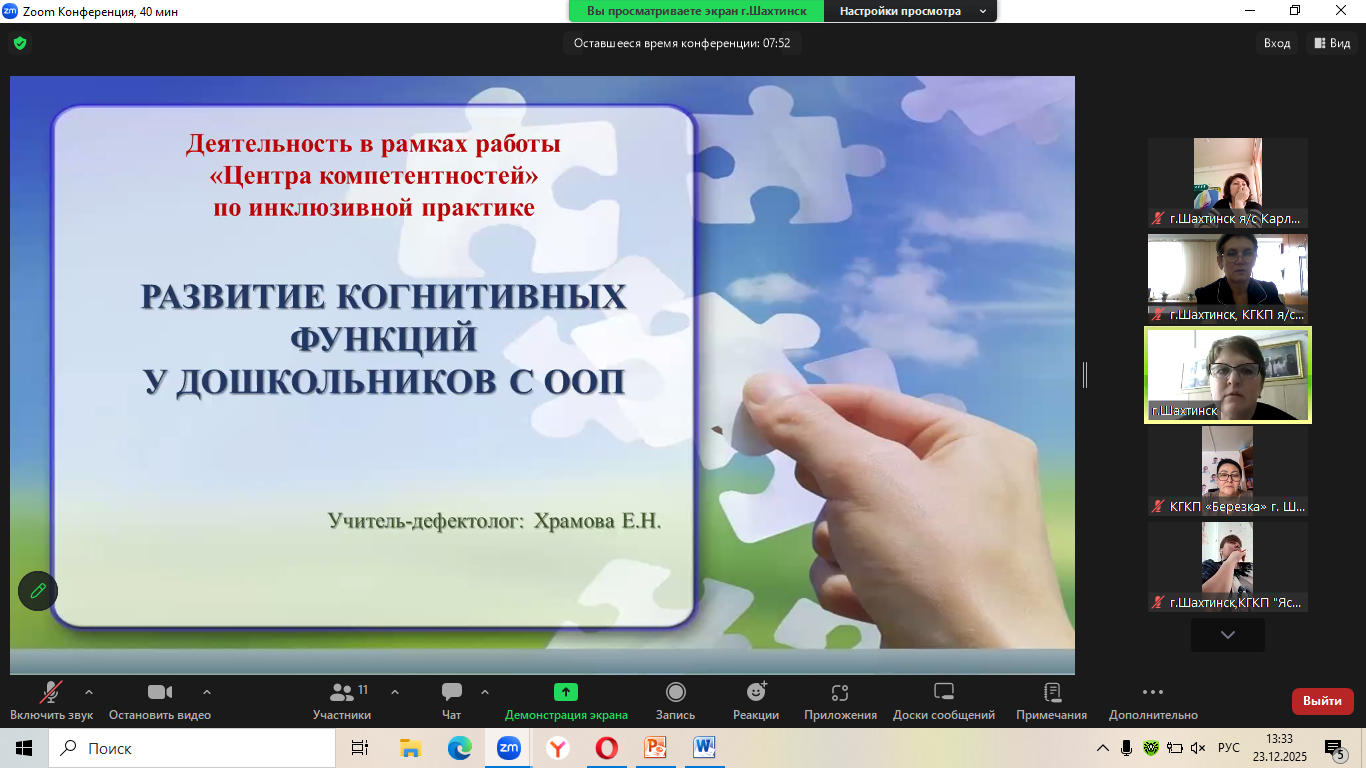Expand the audio options arrow
The height and width of the screenshot is (768, 1366).
point(89,691)
